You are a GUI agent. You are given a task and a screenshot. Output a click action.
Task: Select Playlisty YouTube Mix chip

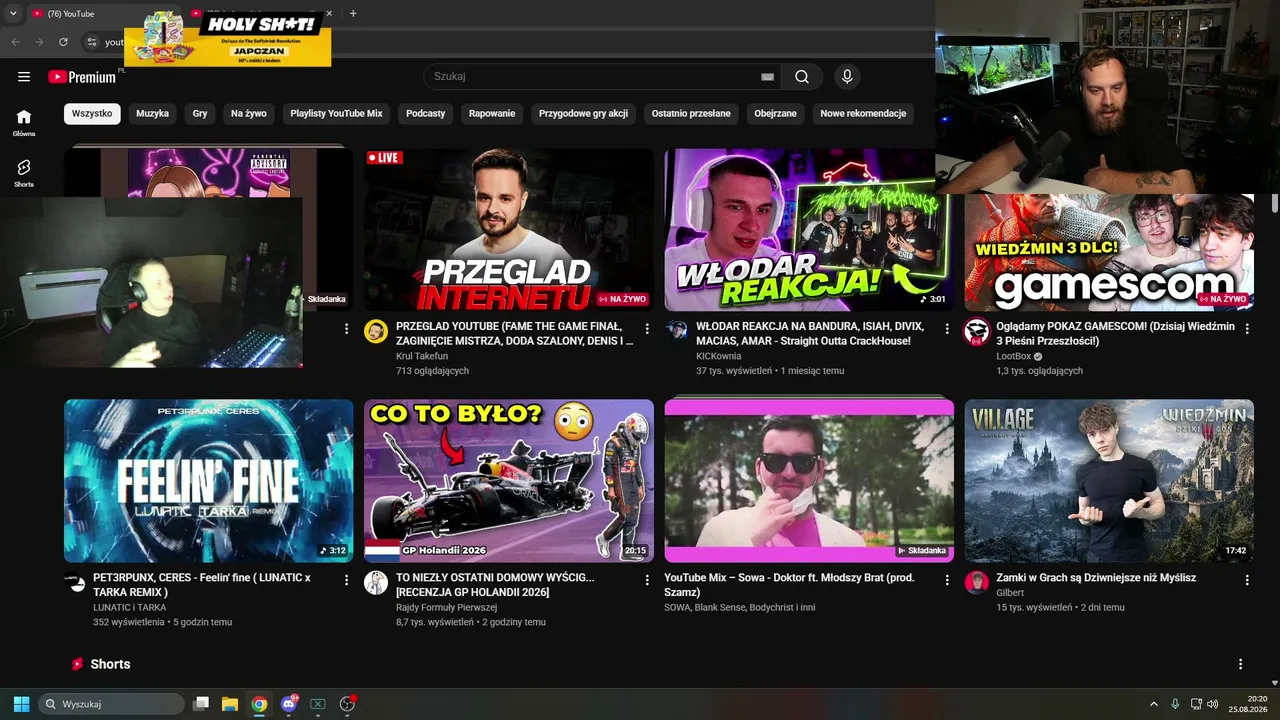(336, 114)
